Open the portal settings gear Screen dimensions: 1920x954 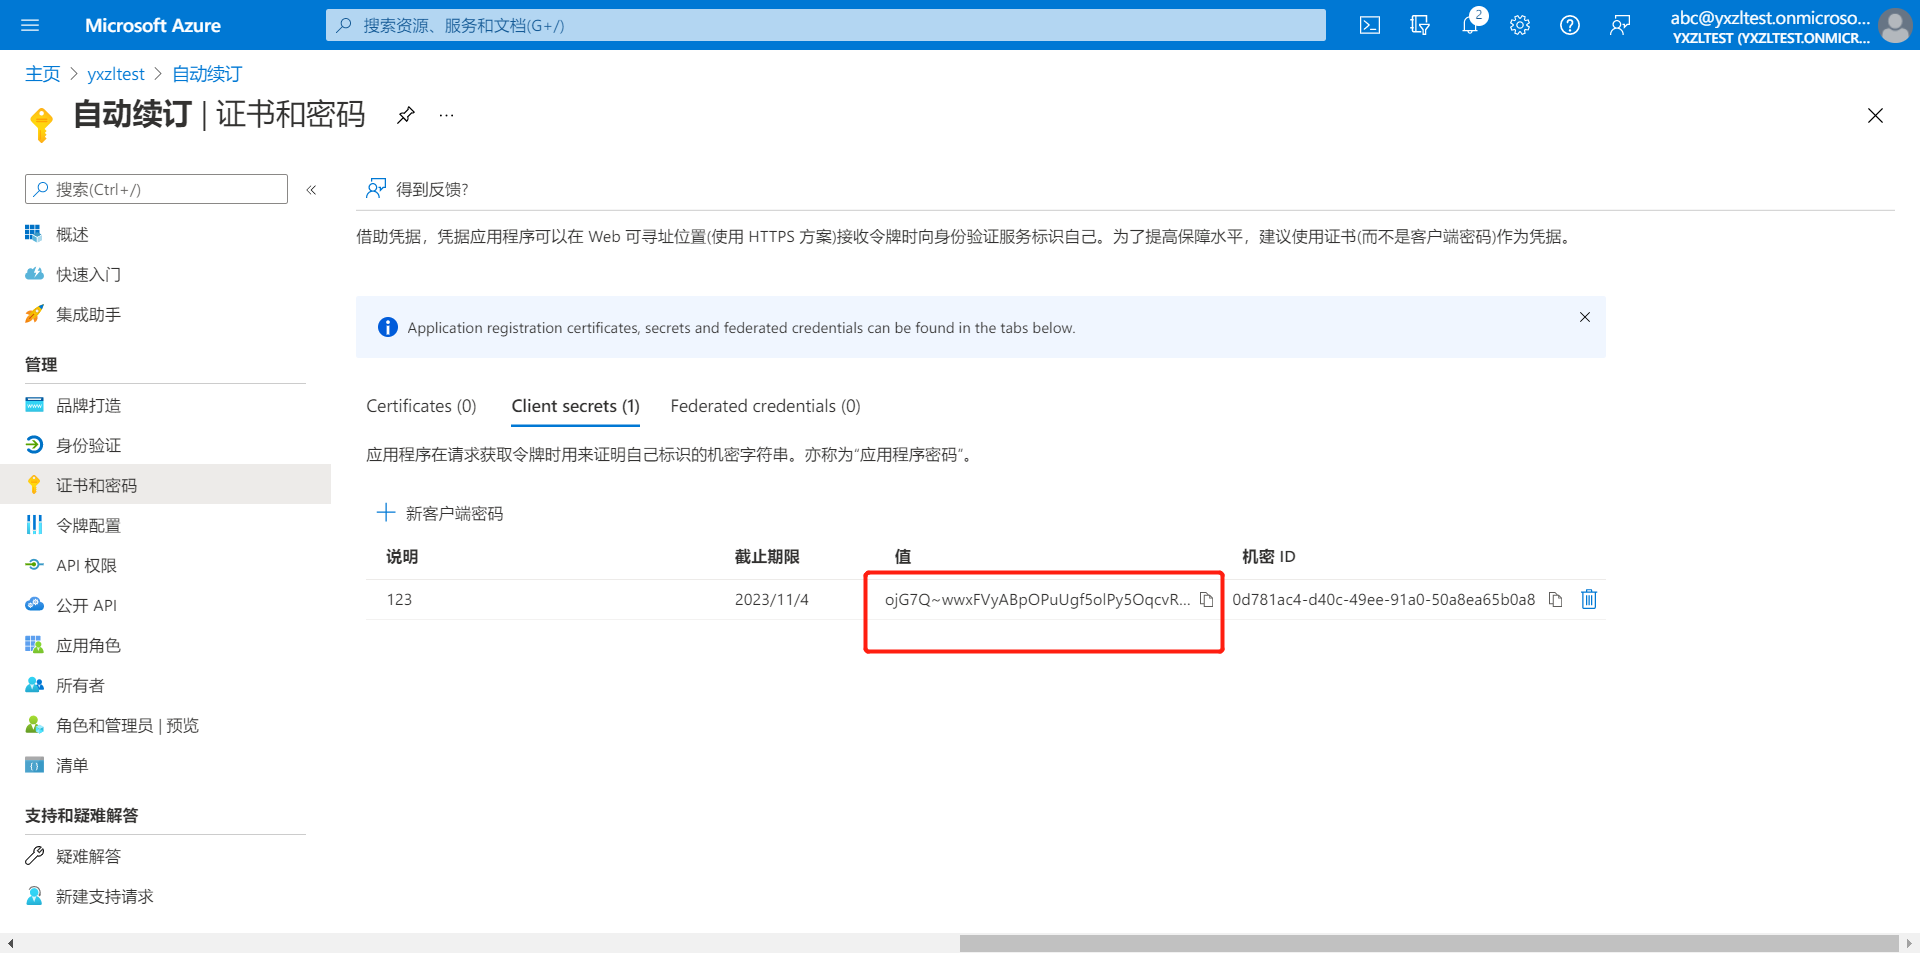[1520, 25]
